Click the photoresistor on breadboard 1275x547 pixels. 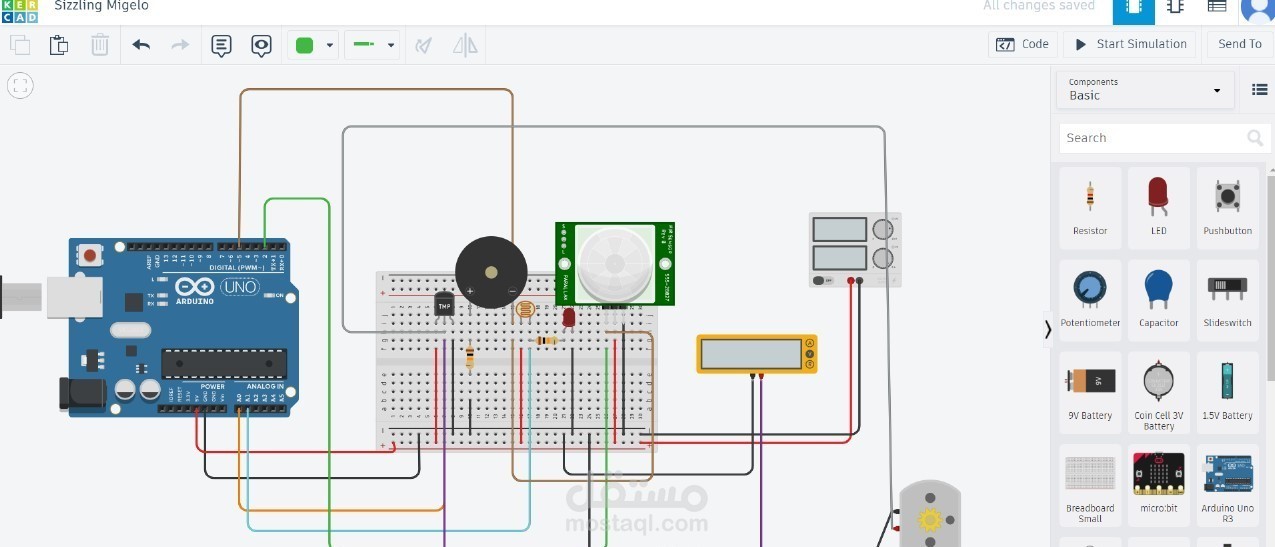[523, 312]
